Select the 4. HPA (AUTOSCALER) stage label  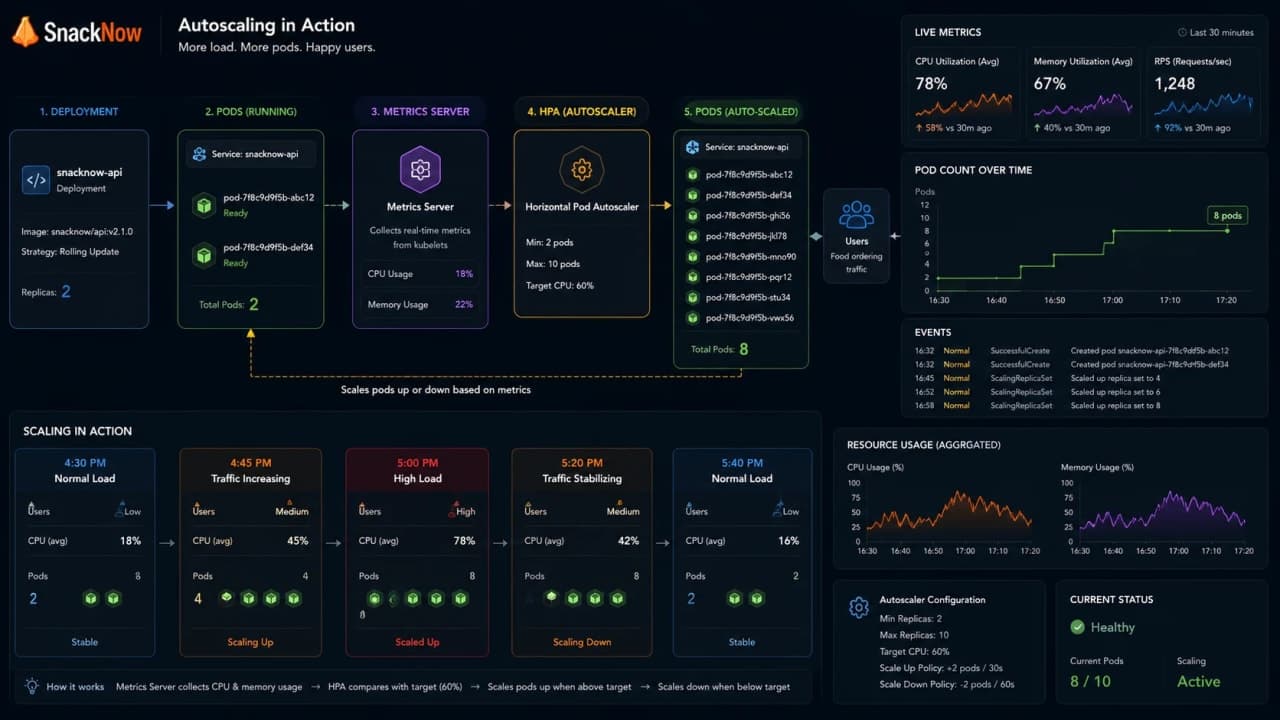point(582,112)
